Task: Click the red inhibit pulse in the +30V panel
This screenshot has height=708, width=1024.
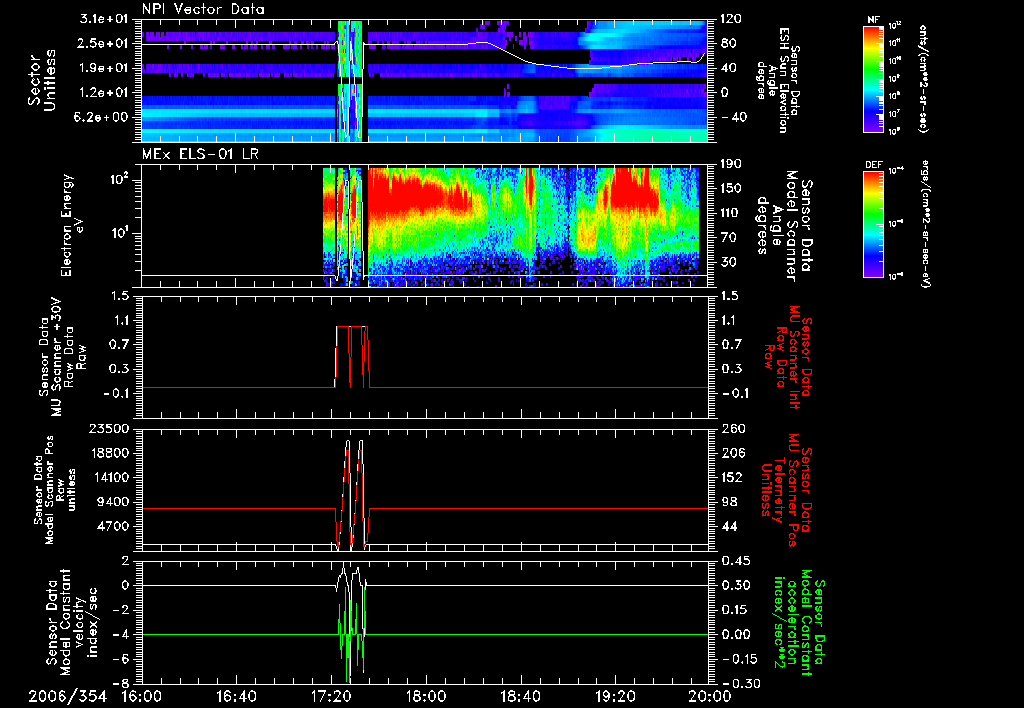Action: (352, 357)
